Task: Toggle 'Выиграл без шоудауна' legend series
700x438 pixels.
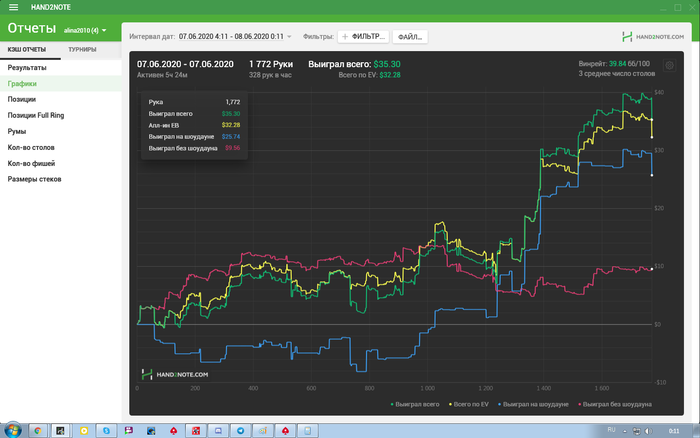Action: [x=615, y=404]
